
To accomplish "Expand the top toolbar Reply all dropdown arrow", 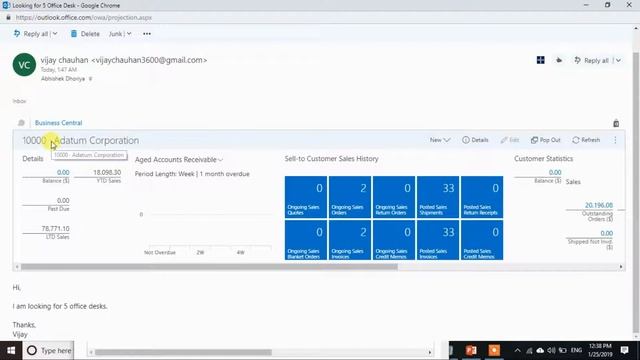I will (x=55, y=34).
